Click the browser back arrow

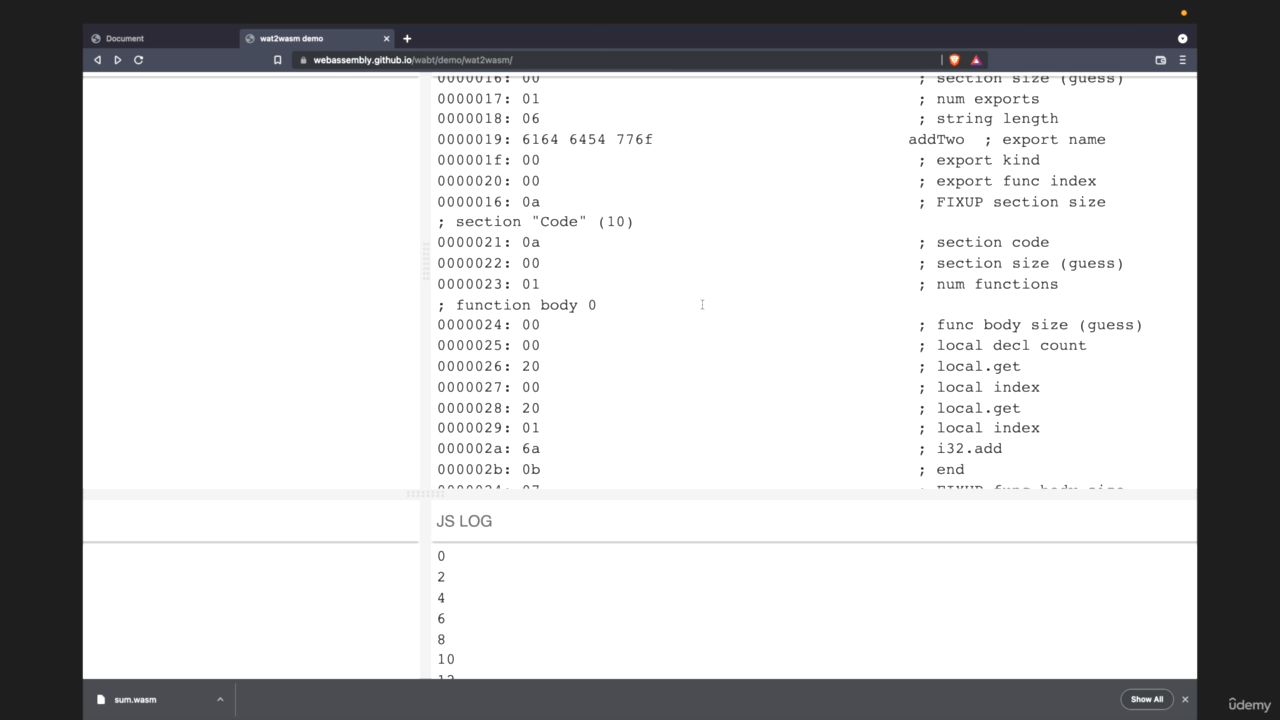97,60
